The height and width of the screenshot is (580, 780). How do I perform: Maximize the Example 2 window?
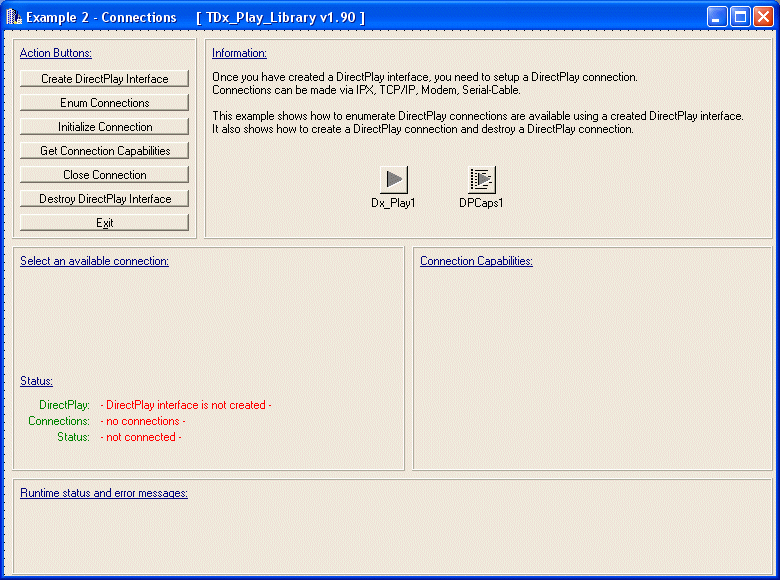click(740, 17)
